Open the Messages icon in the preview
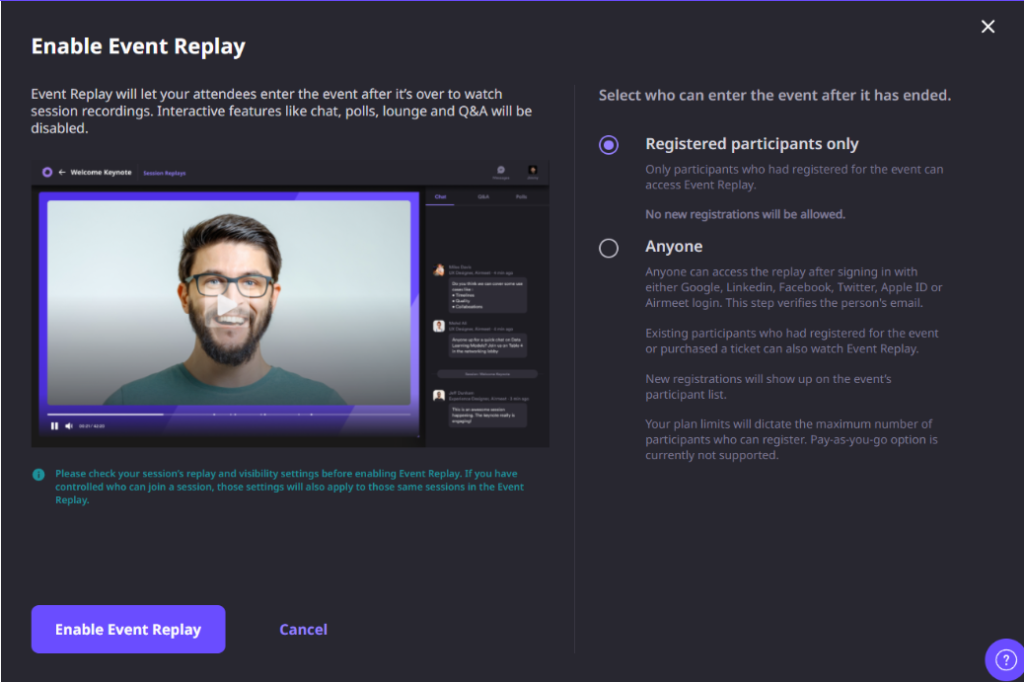Screen dimensions: 1024x682 click(500, 171)
